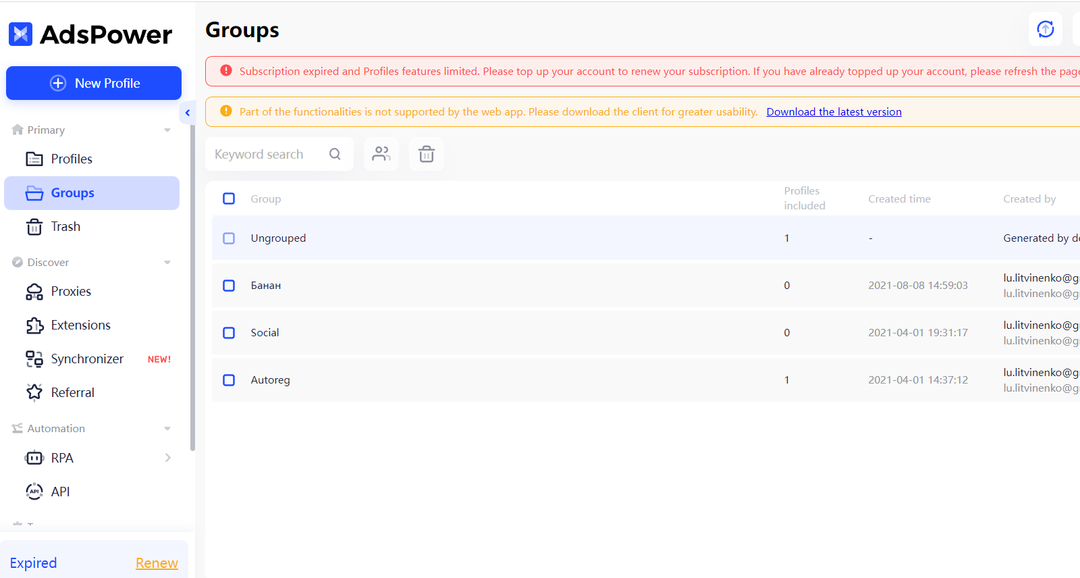Click in the Keyword search field
This screenshot has height=578, width=1080.
click(x=269, y=154)
